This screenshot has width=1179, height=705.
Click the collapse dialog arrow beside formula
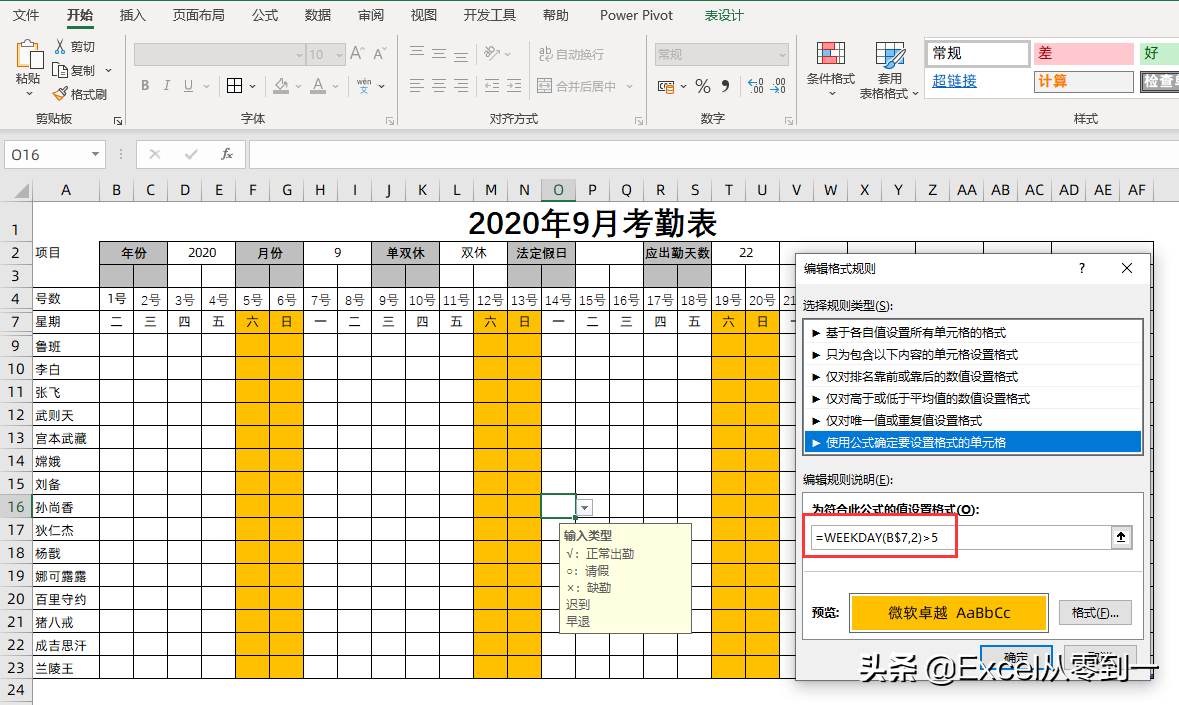(x=1121, y=537)
